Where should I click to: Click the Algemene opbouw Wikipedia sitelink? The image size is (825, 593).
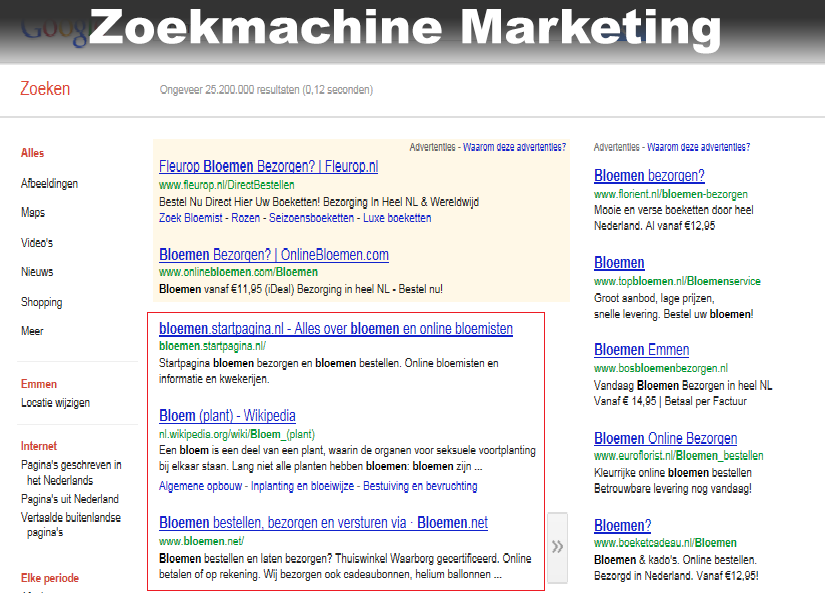[200, 486]
